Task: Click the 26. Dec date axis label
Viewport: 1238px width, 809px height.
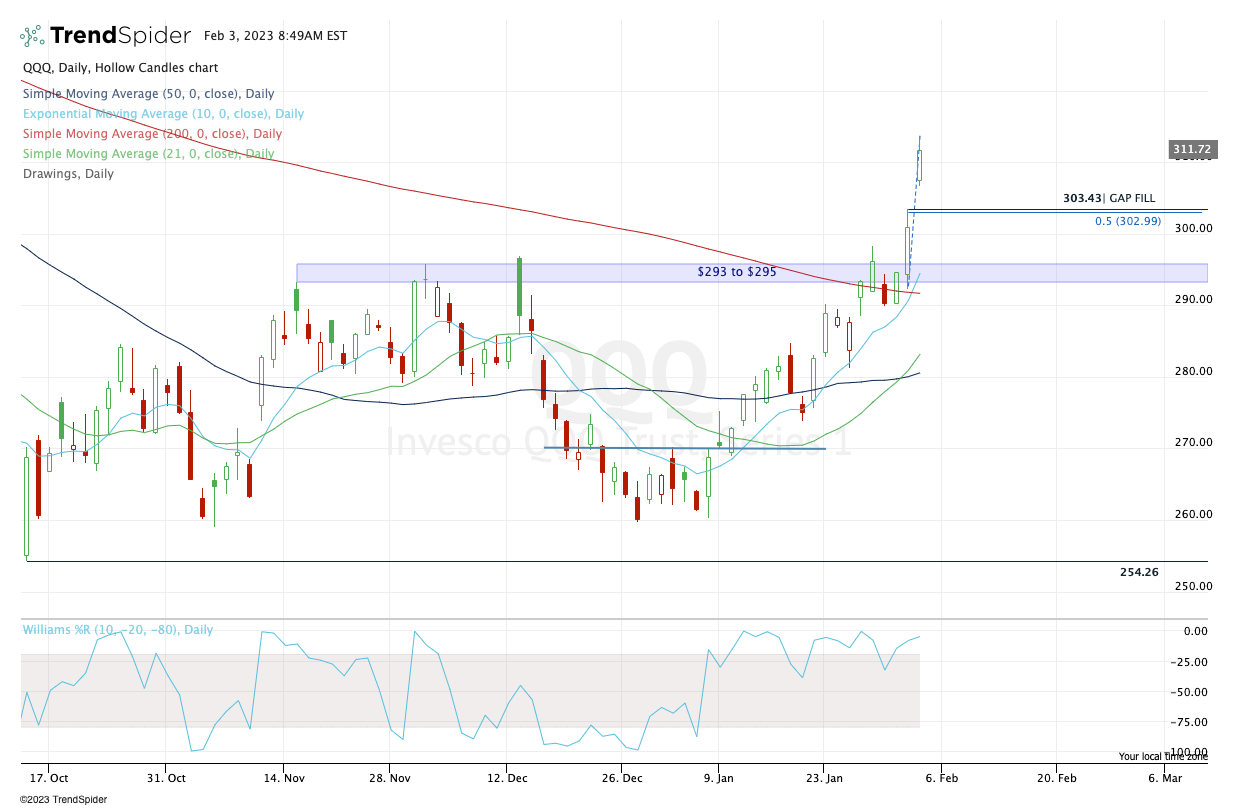Action: (x=621, y=777)
